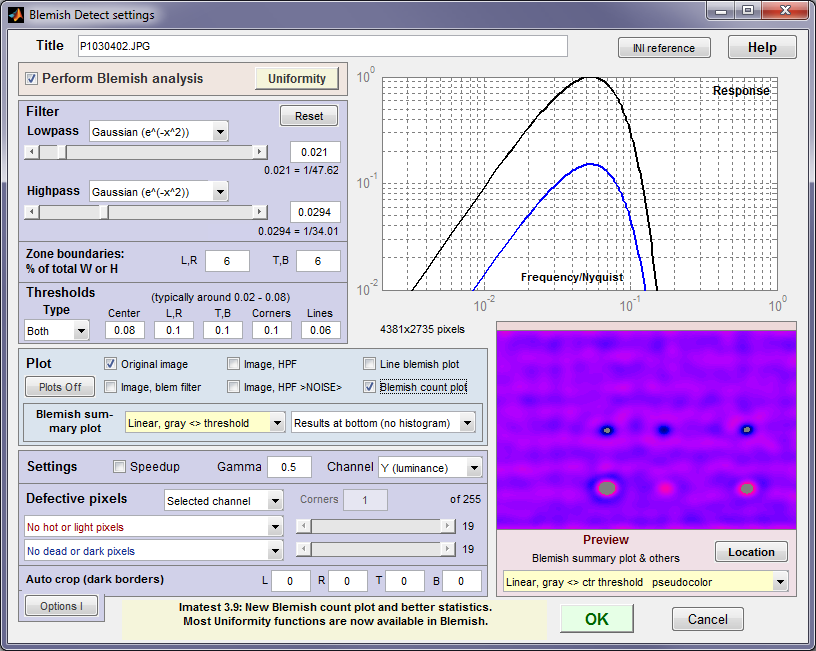Screen dimensions: 816x651
Task: Open the preview pseudocolor display dropdown
Action: (x=645, y=582)
